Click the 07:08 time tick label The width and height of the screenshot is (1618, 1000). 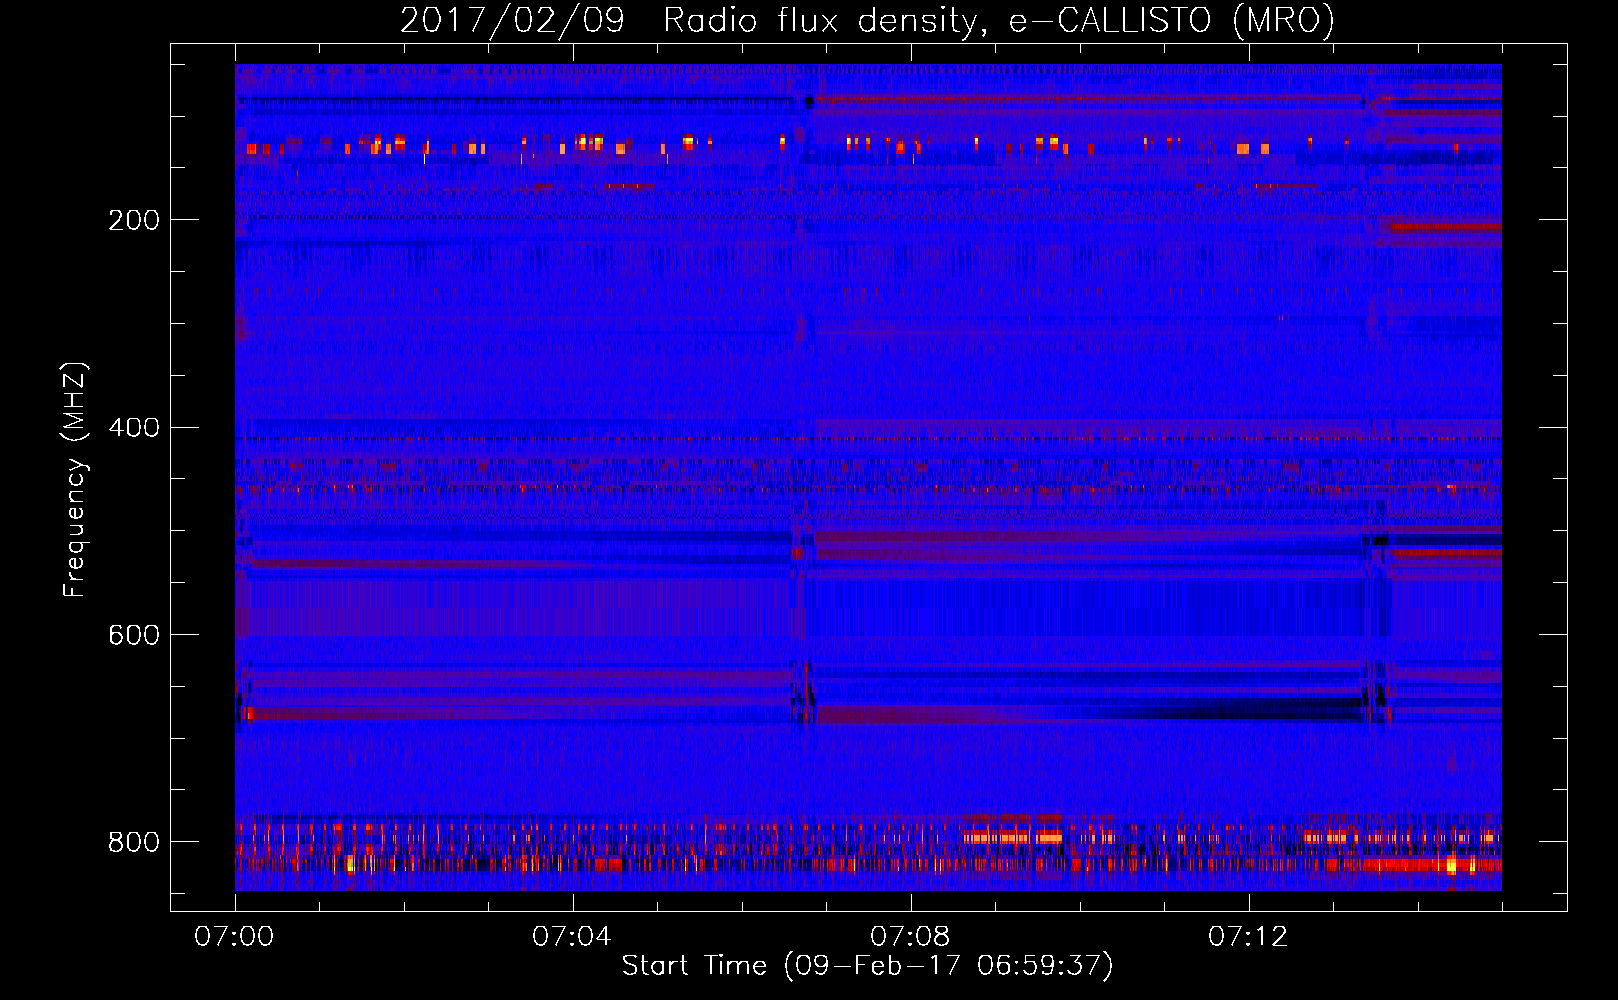tap(910, 937)
